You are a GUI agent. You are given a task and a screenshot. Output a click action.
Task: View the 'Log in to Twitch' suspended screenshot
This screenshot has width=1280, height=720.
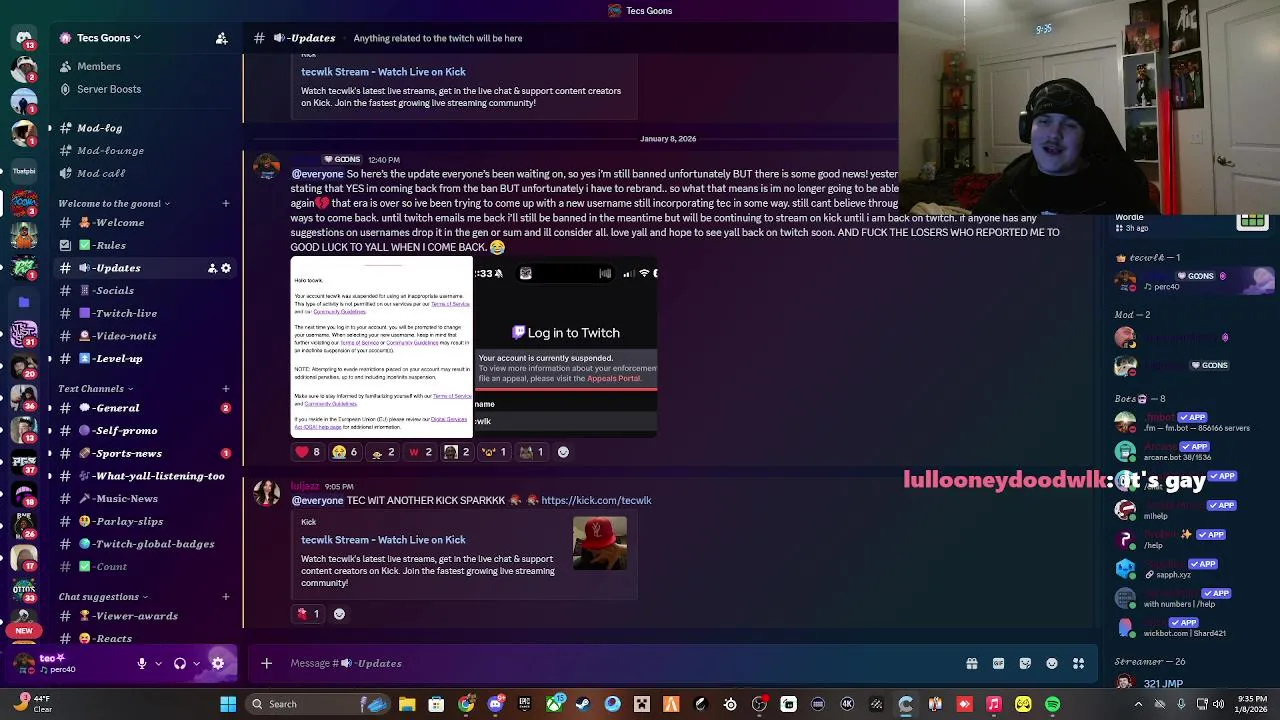(566, 347)
